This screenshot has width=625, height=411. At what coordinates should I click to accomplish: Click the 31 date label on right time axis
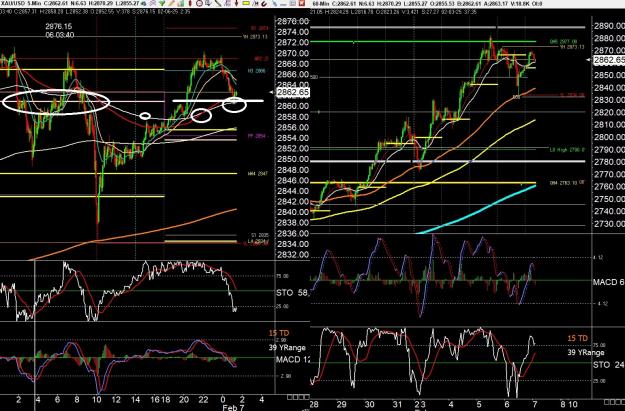(397, 404)
